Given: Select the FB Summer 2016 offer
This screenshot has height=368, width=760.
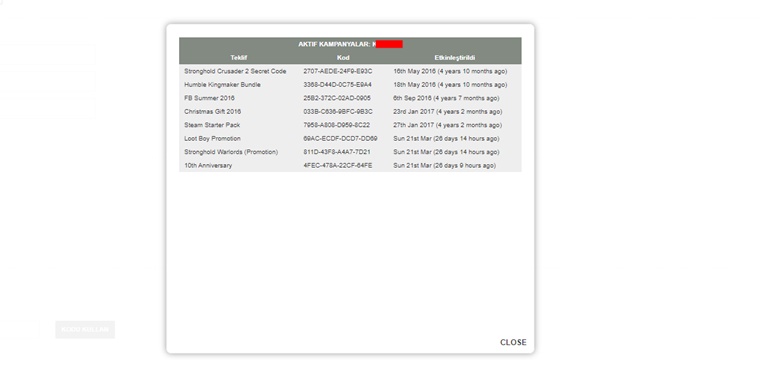Looking at the screenshot, I should [x=209, y=98].
